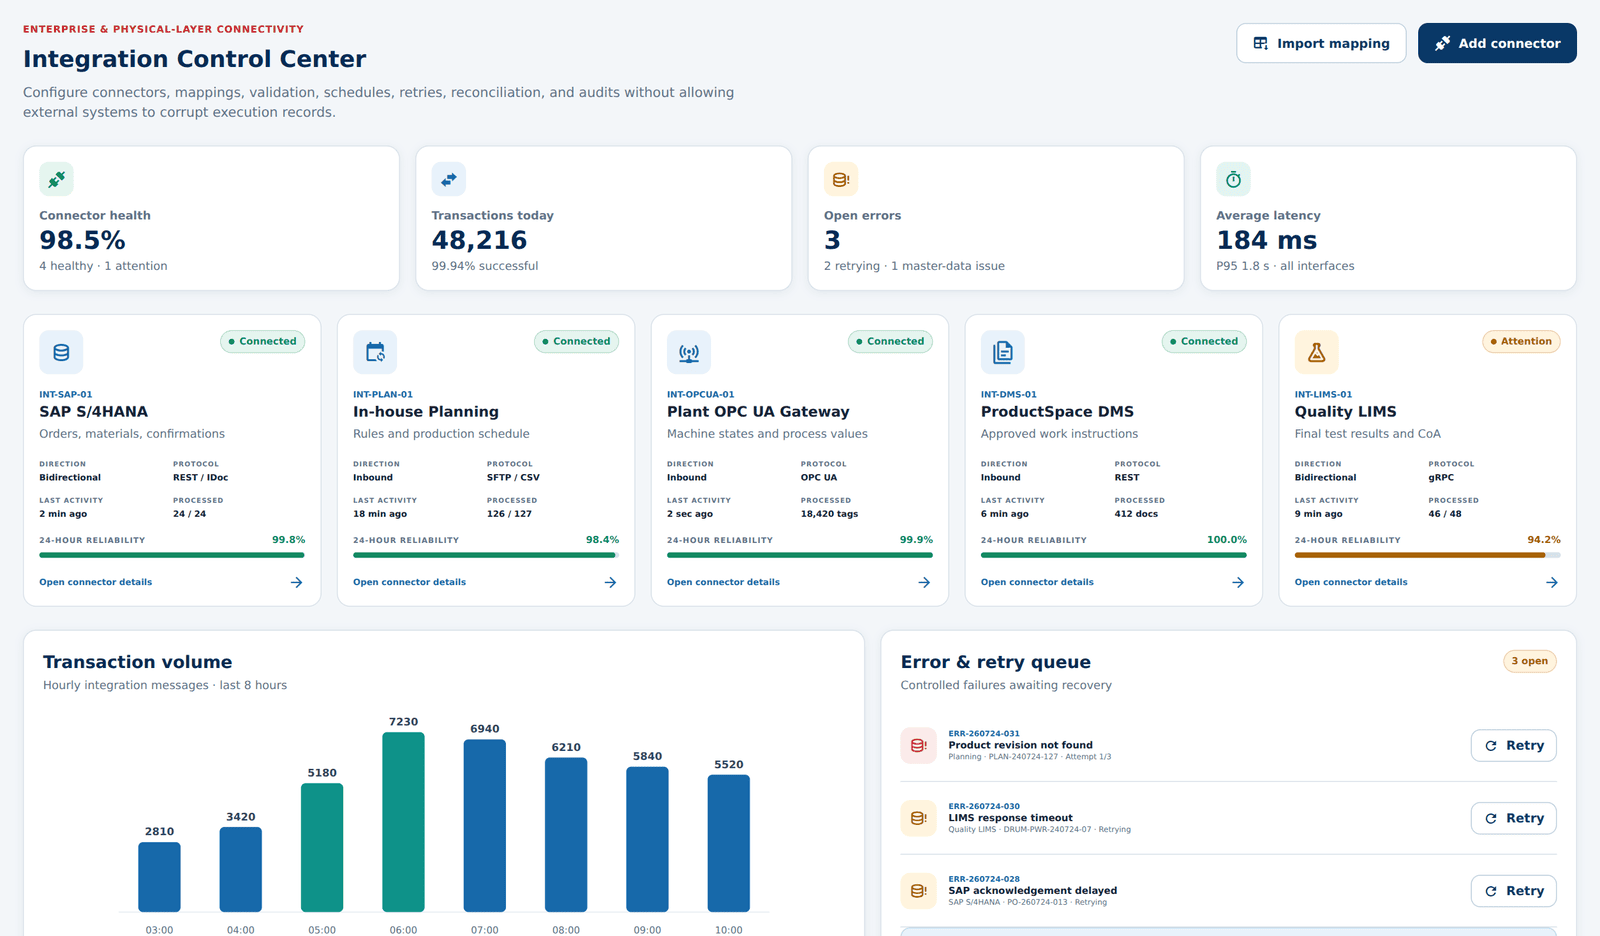Retry the Product revision not found error
This screenshot has height=936, width=1600.
1514,746
